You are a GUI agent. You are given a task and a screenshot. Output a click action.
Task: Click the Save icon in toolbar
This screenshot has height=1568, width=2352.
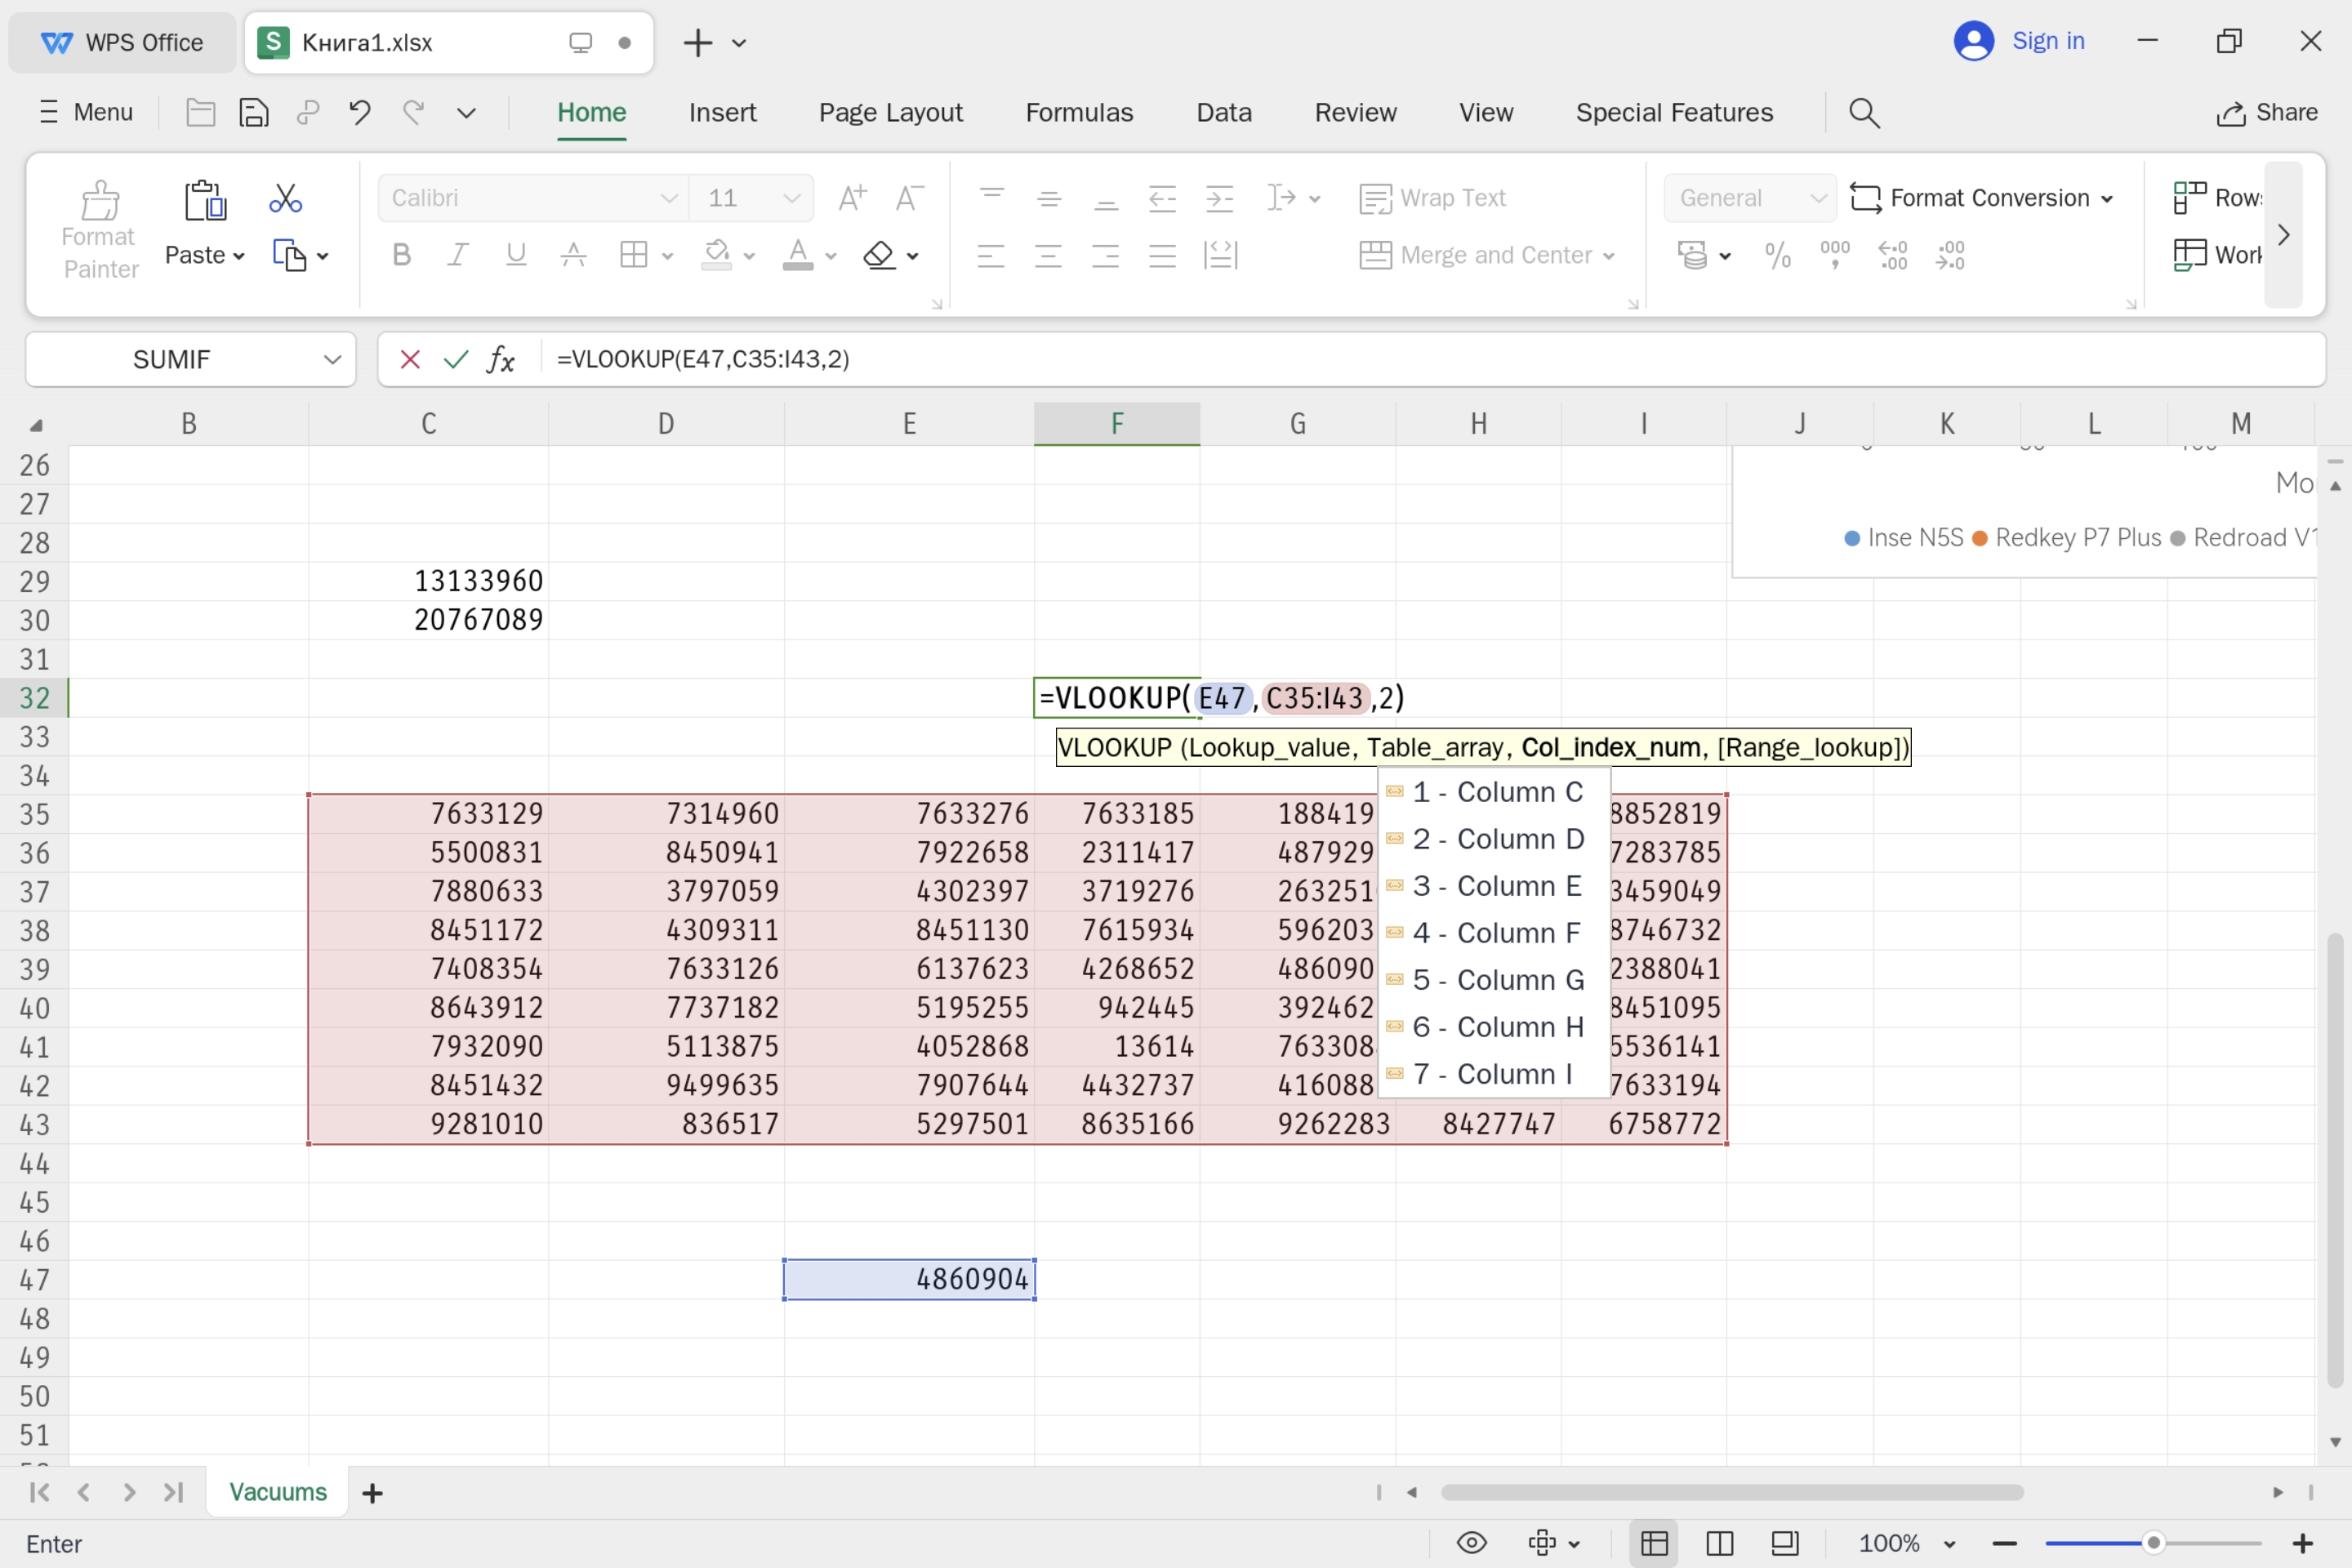[254, 113]
